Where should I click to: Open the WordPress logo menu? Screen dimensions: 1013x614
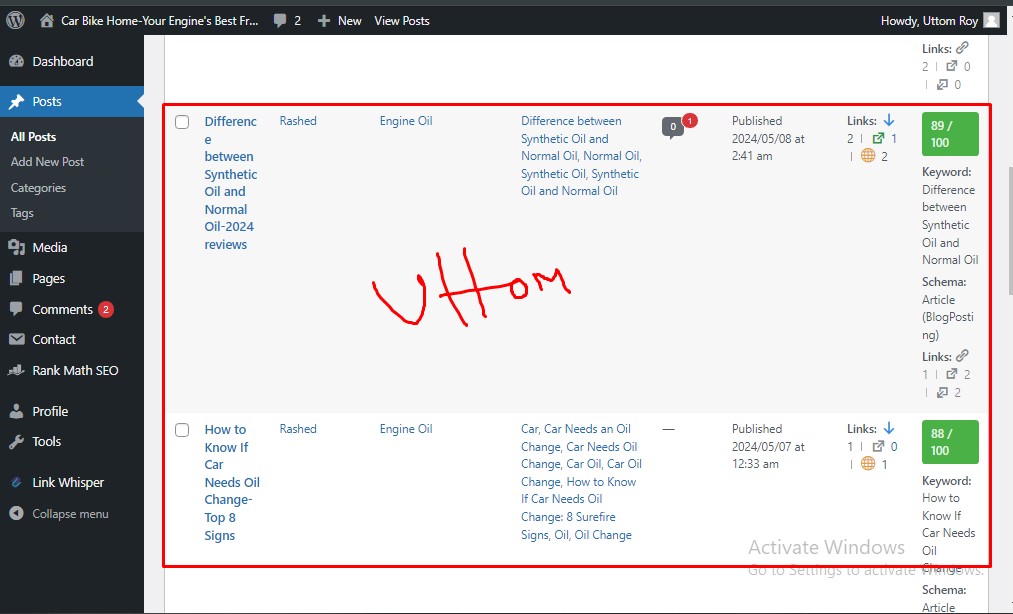click(15, 20)
